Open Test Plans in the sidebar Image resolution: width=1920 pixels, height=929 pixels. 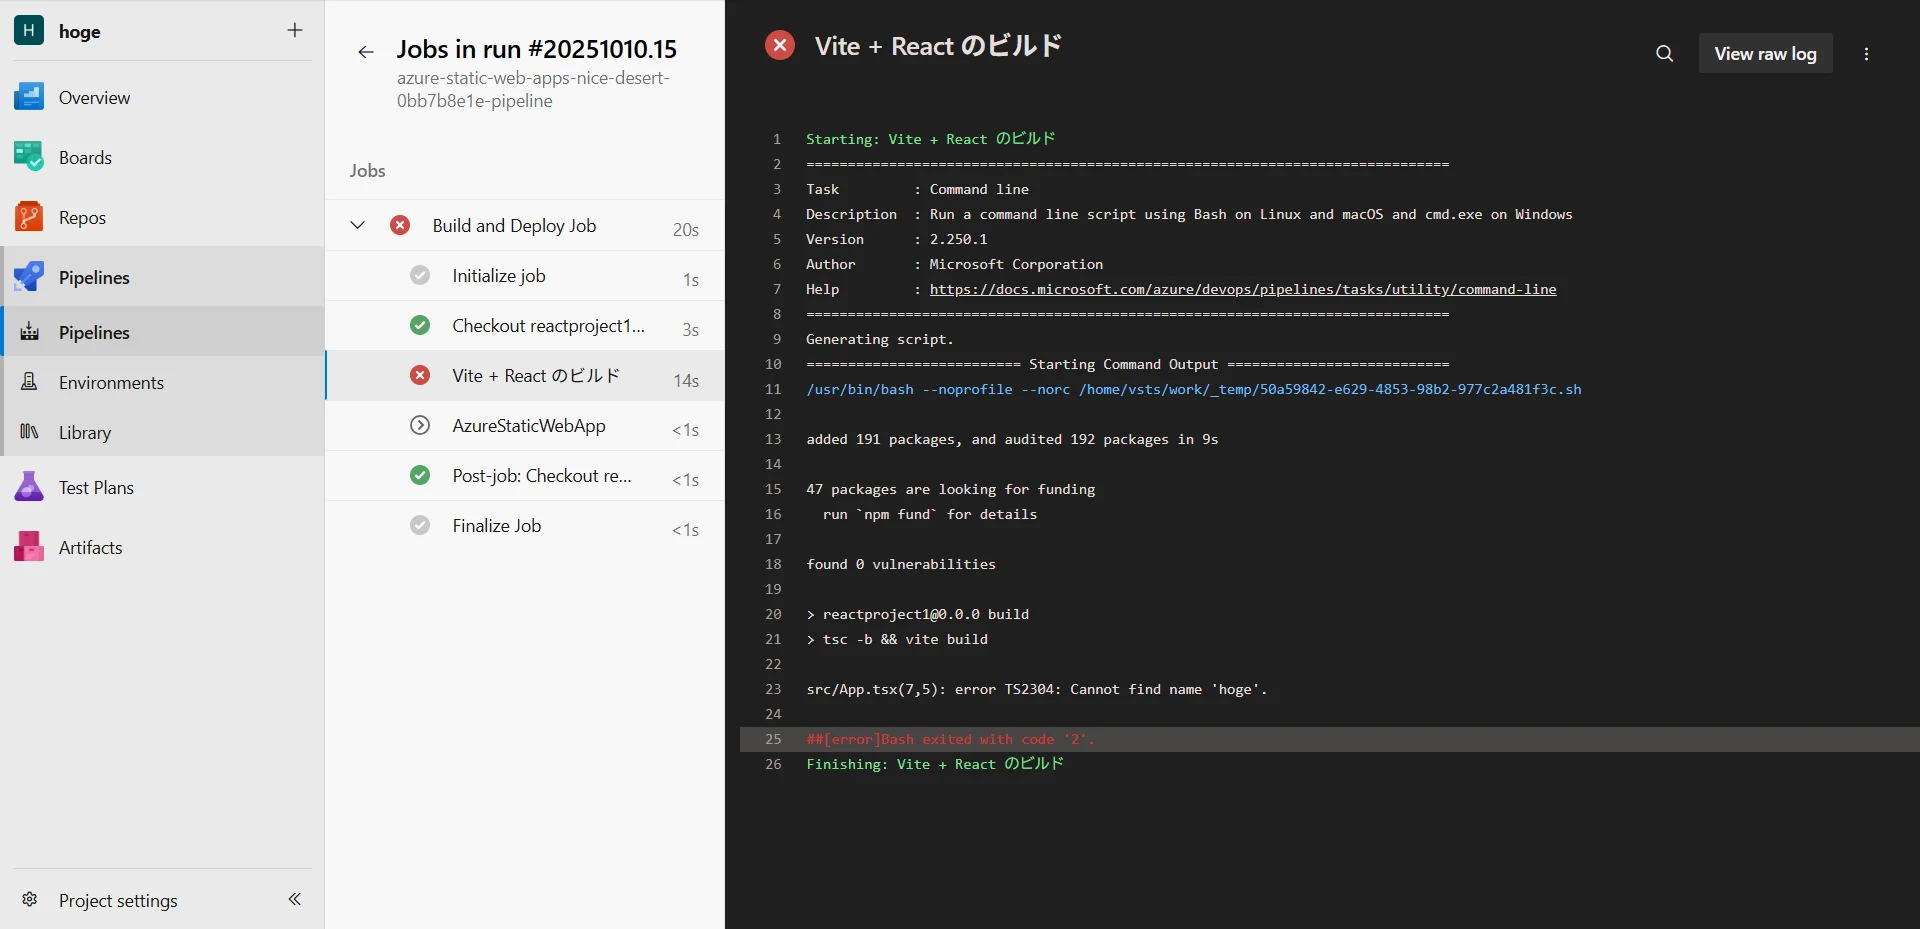tap(96, 488)
